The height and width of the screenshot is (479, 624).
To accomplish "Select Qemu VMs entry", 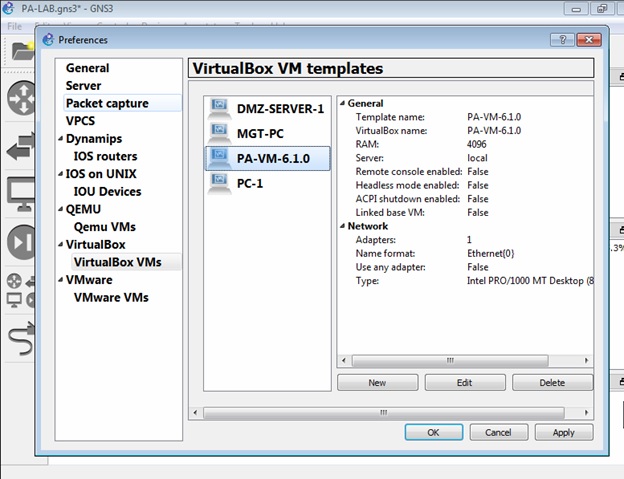I will point(105,227).
